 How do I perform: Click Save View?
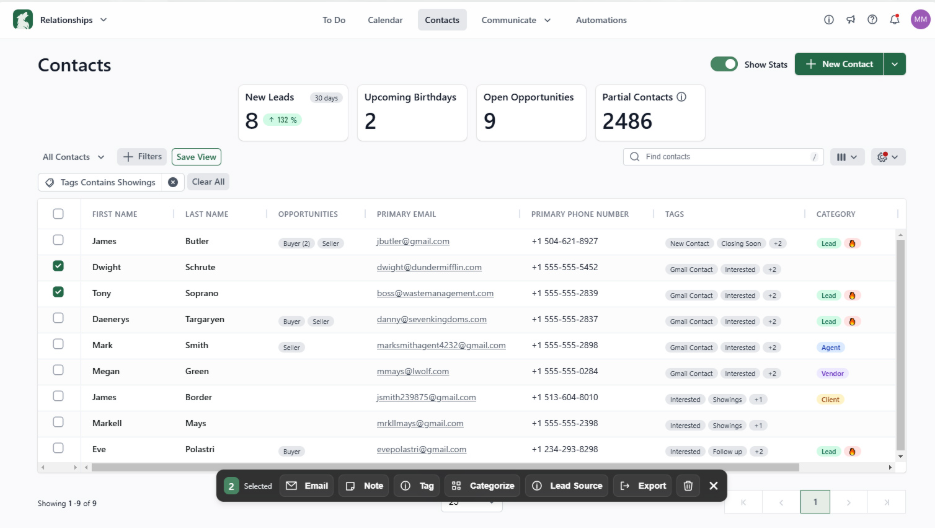[196, 157]
